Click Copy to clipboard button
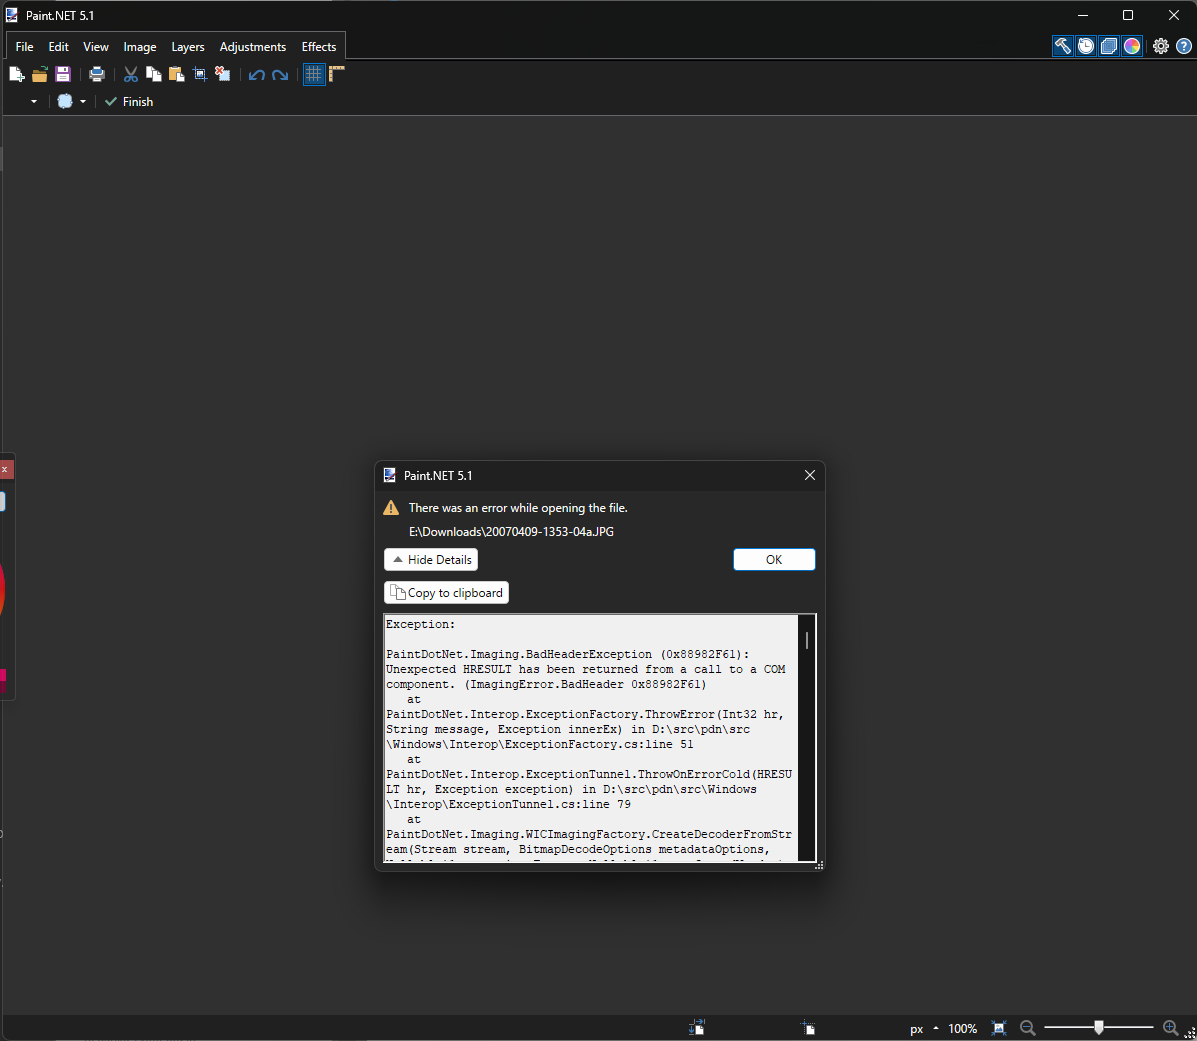This screenshot has height=1041, width=1197. 447,592
